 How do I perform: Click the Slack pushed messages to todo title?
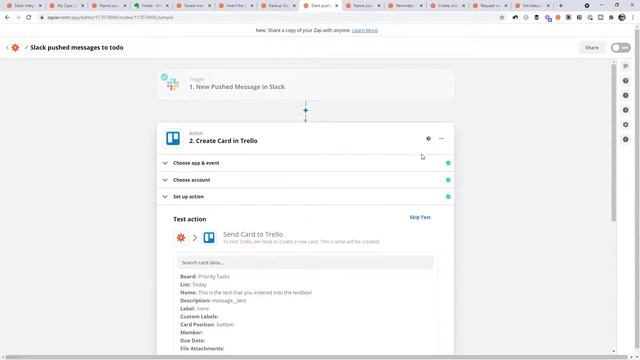click(77, 47)
